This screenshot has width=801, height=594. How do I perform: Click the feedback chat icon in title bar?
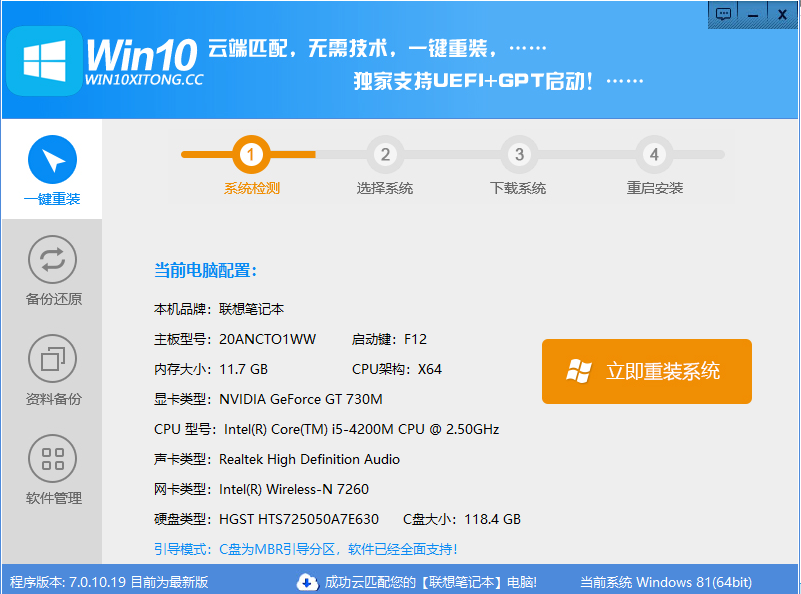(x=723, y=14)
